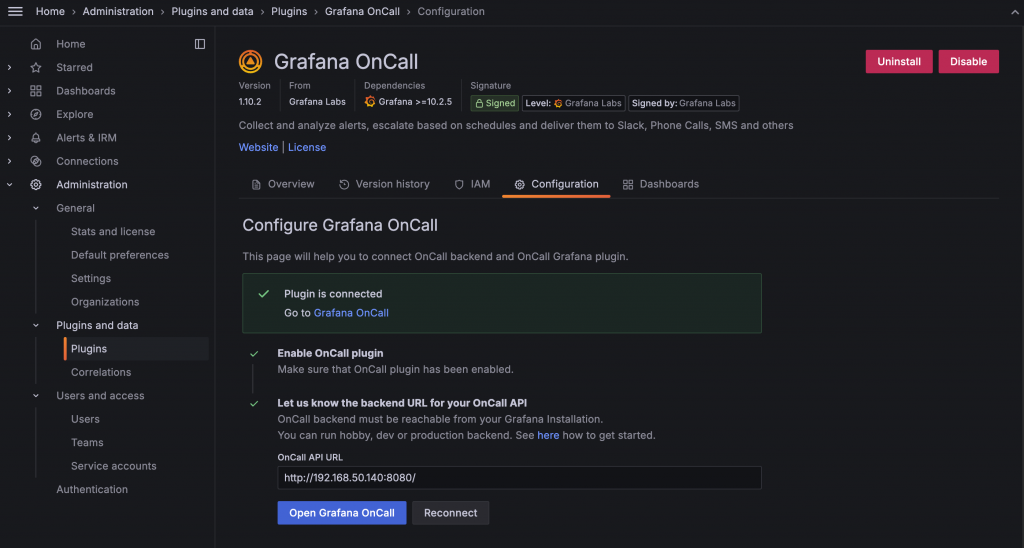Click the Signed by: Grafana Labs badge
Image resolution: width=1024 pixels, height=548 pixels.
click(x=684, y=103)
